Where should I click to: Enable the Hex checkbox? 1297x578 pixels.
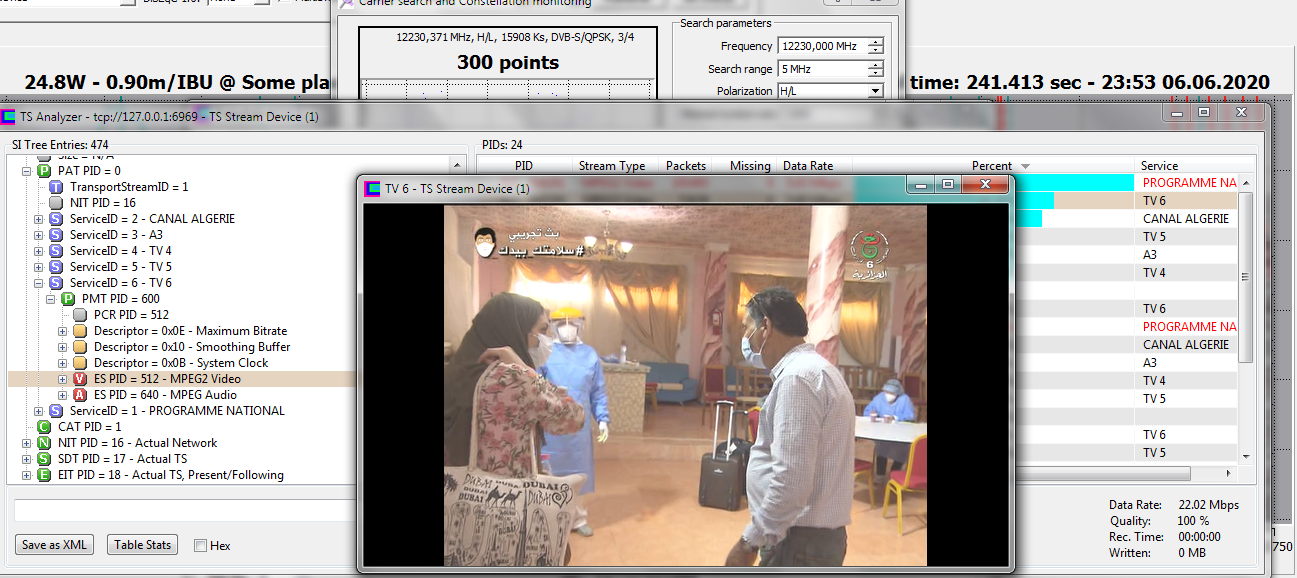tap(200, 546)
